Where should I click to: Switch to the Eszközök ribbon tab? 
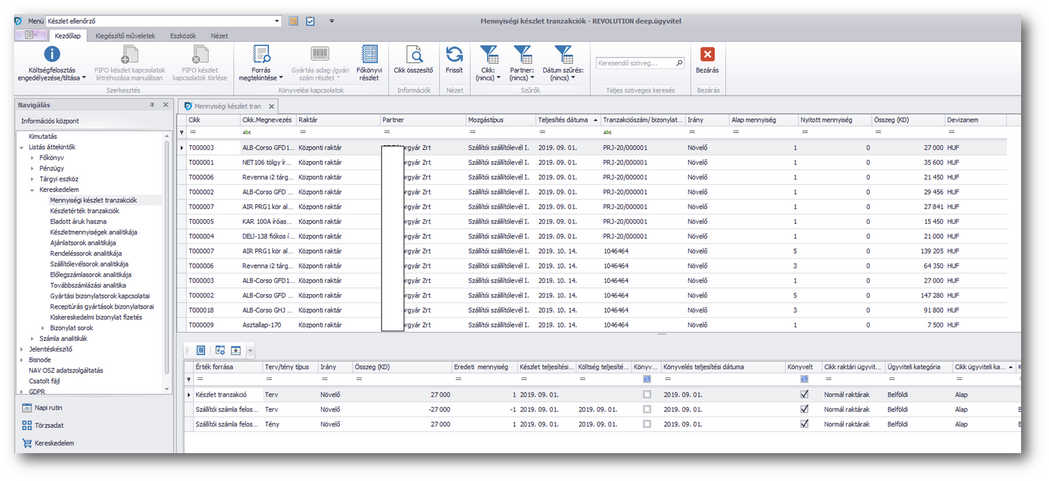point(182,34)
